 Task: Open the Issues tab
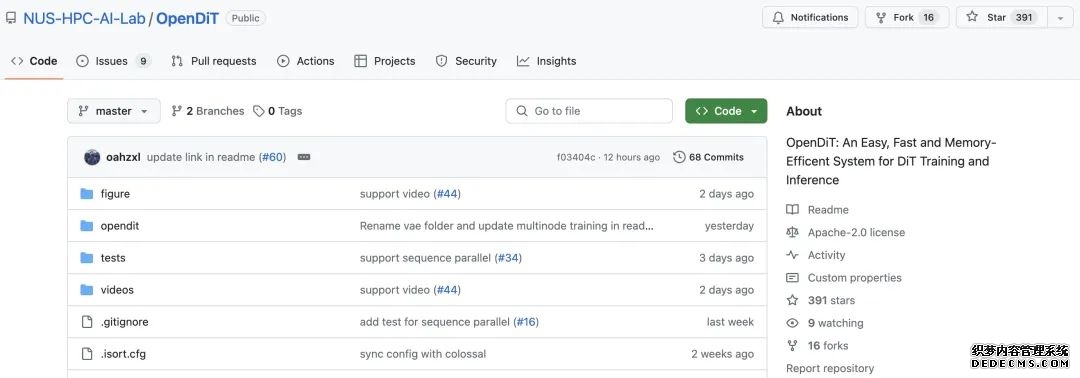[113, 61]
